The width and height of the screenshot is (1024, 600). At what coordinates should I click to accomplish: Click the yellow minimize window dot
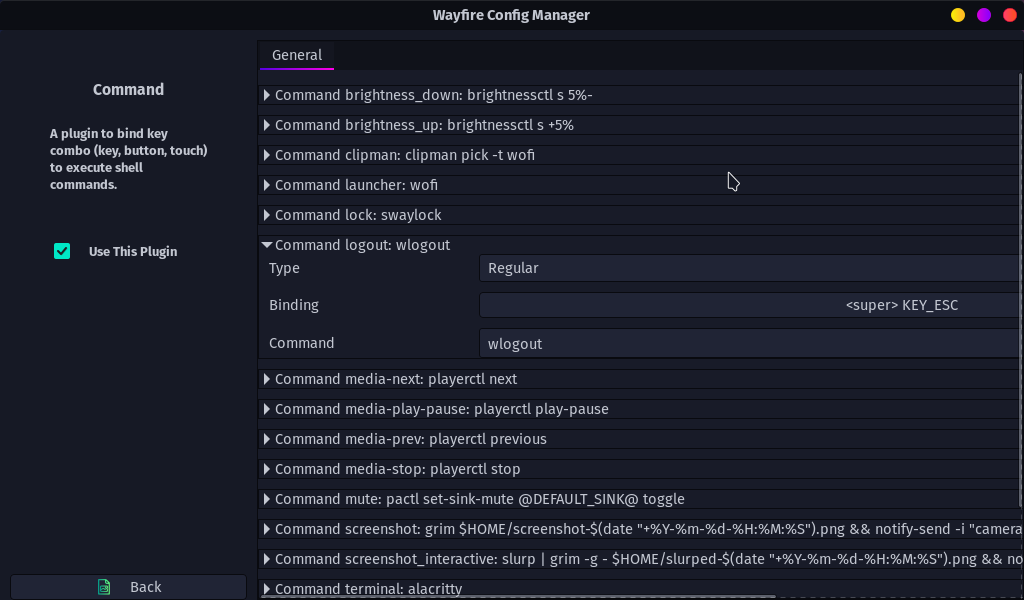click(958, 15)
